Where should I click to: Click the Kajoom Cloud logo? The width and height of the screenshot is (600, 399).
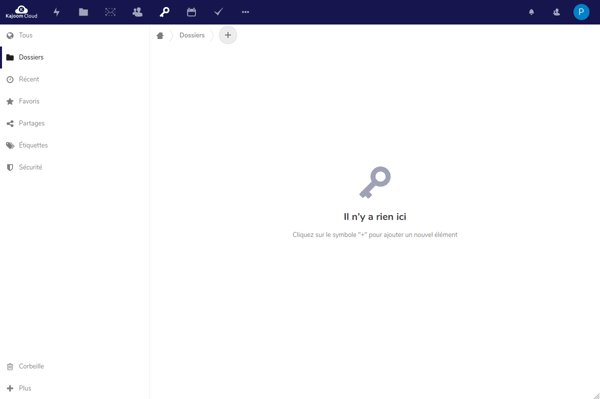pyautogui.click(x=21, y=12)
